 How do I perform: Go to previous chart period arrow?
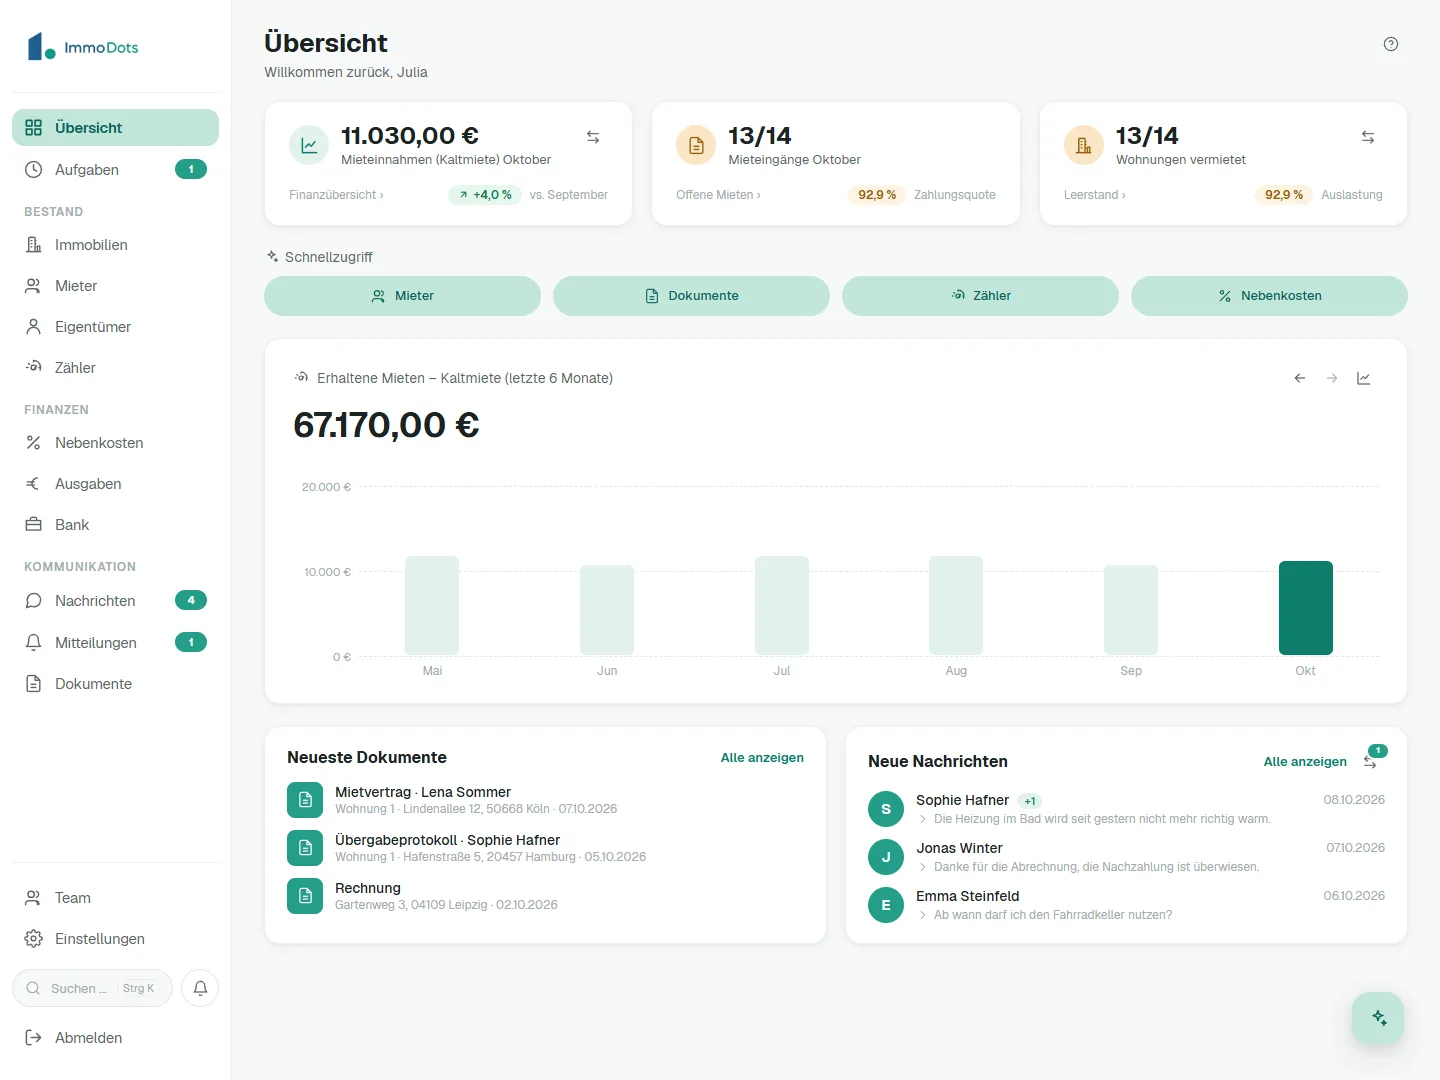(1299, 378)
